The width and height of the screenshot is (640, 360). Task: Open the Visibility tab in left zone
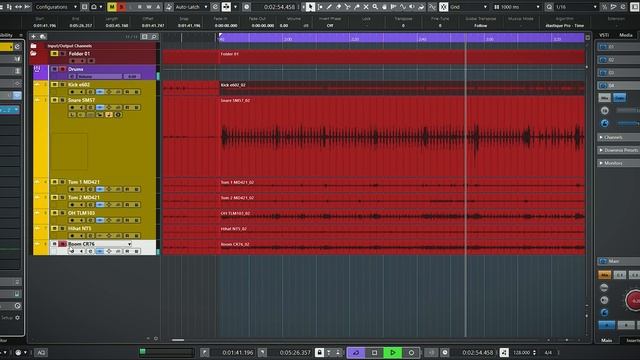[x=6, y=35]
